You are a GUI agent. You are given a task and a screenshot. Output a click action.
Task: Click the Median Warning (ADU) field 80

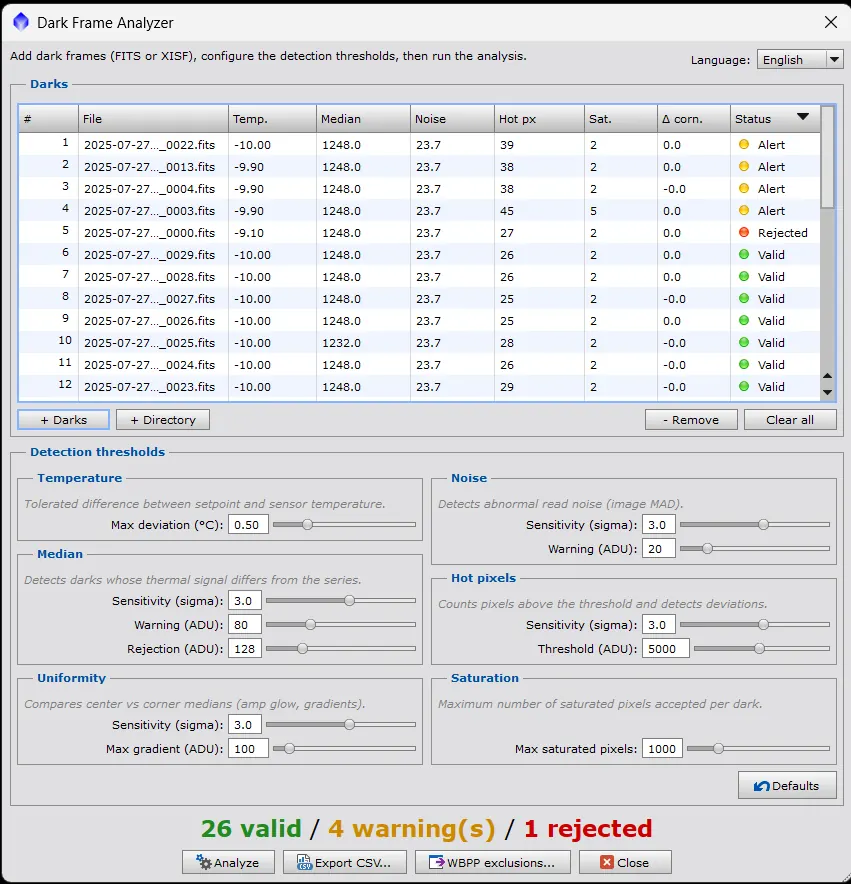(x=245, y=625)
